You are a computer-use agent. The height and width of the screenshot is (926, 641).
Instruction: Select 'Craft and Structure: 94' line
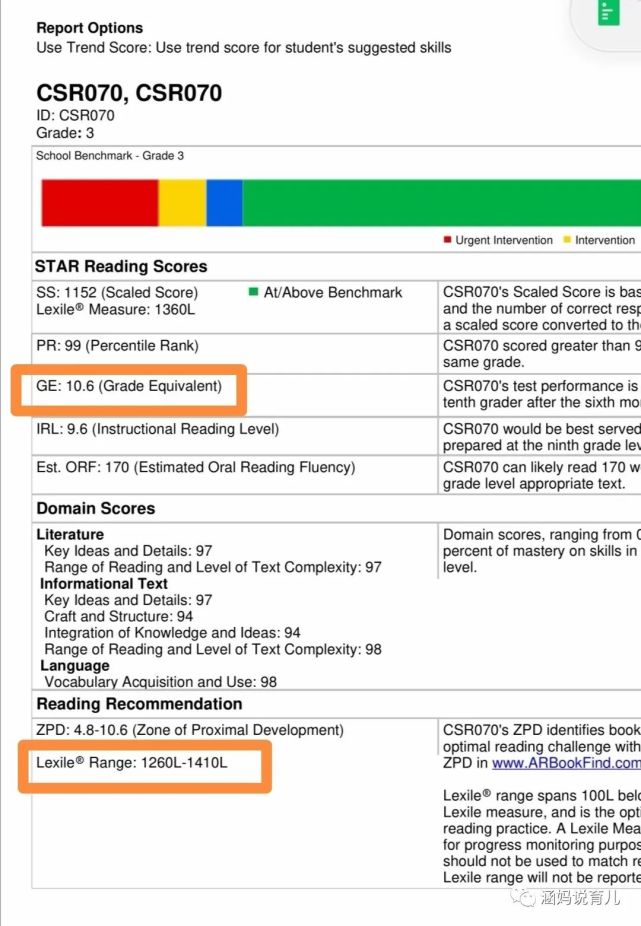(x=119, y=617)
